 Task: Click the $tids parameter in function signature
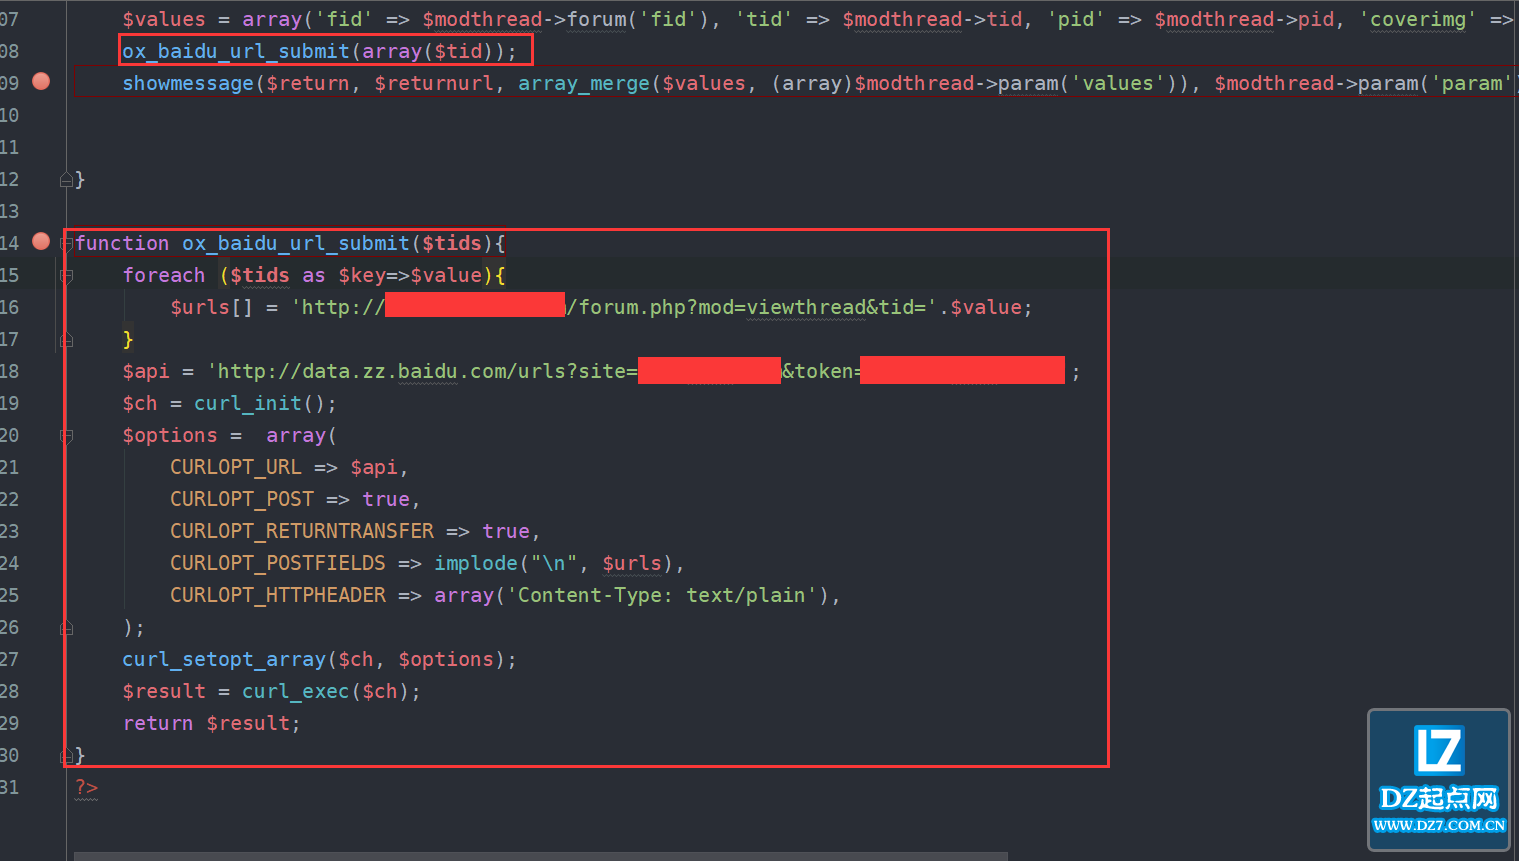click(452, 243)
